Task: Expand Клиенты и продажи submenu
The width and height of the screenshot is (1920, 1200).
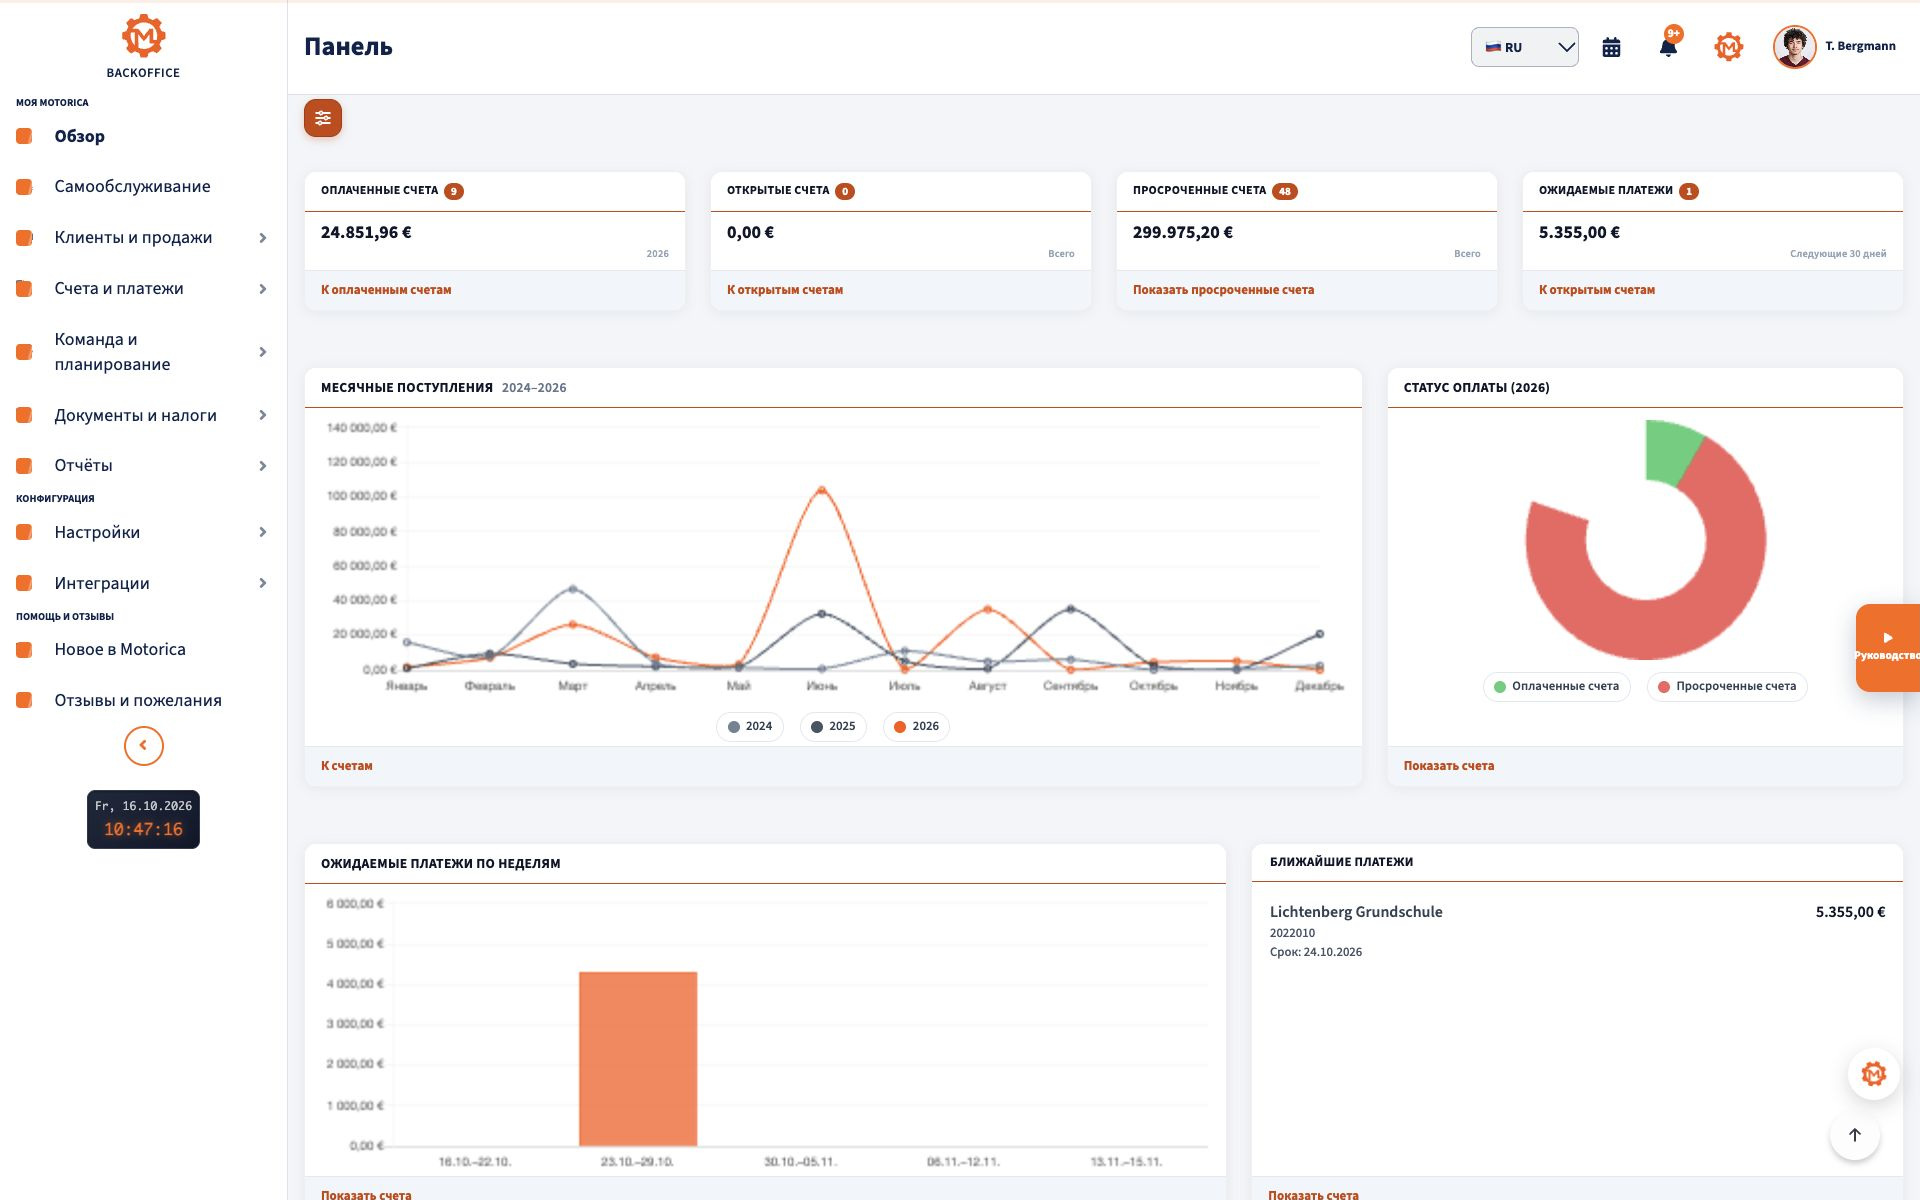Action: [x=262, y=237]
